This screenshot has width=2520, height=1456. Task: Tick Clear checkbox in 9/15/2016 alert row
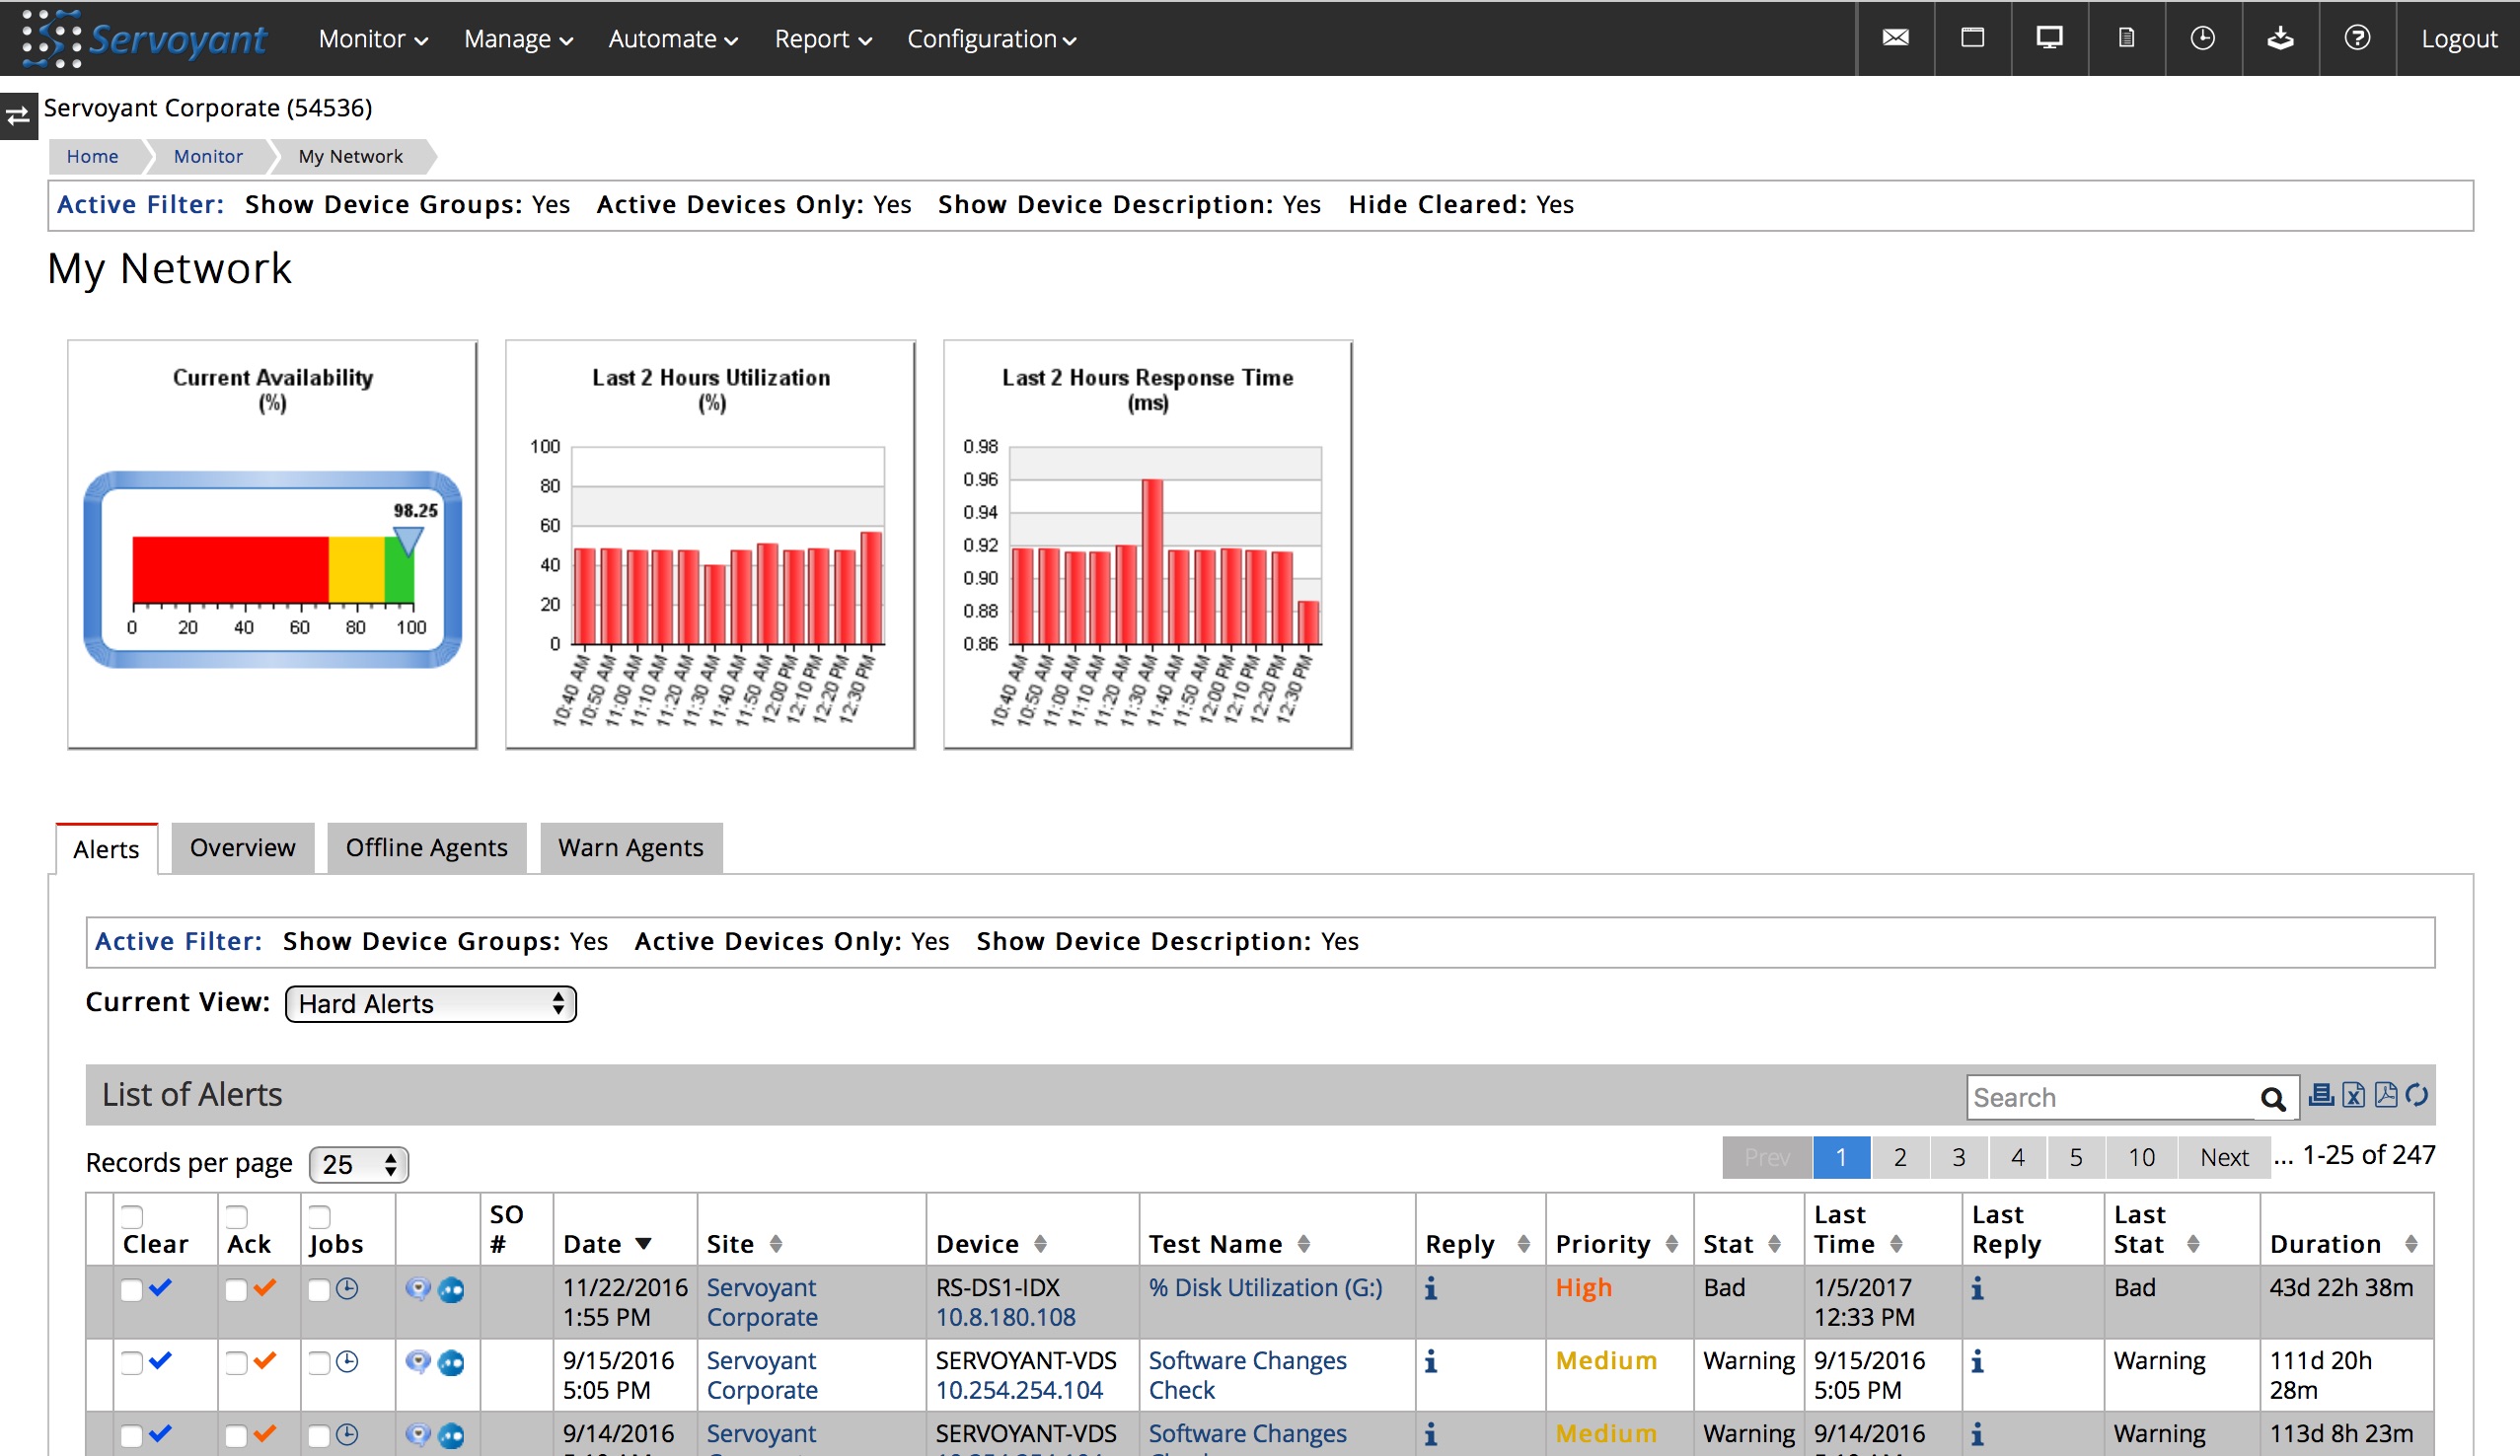(x=131, y=1363)
